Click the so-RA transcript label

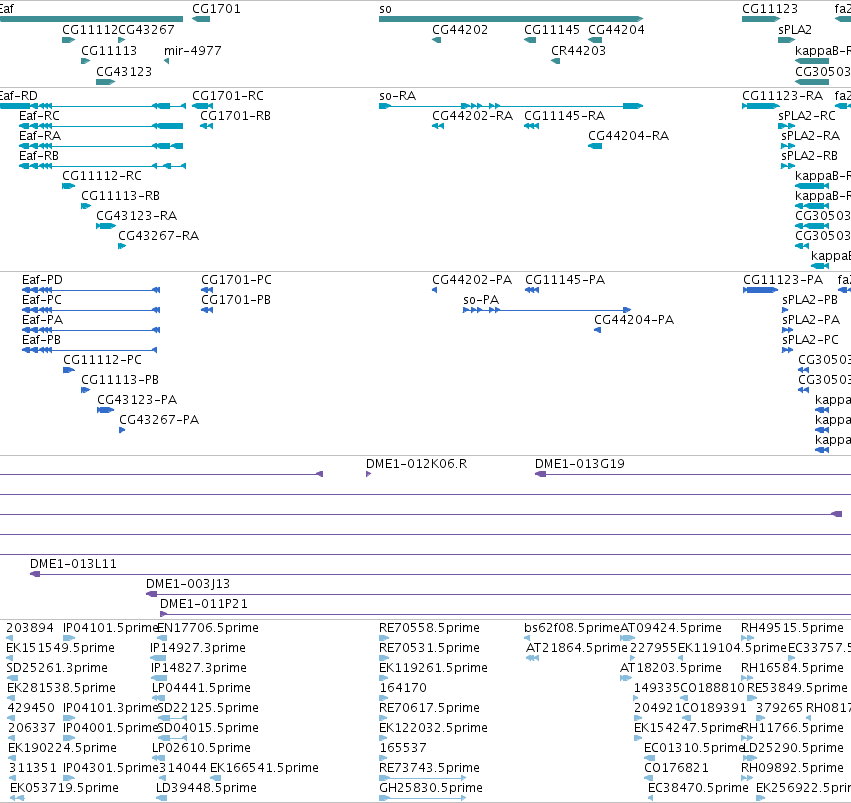tap(397, 96)
